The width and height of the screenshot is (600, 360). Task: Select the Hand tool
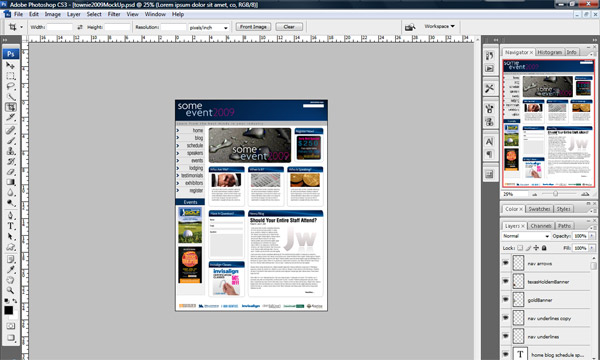point(10,280)
